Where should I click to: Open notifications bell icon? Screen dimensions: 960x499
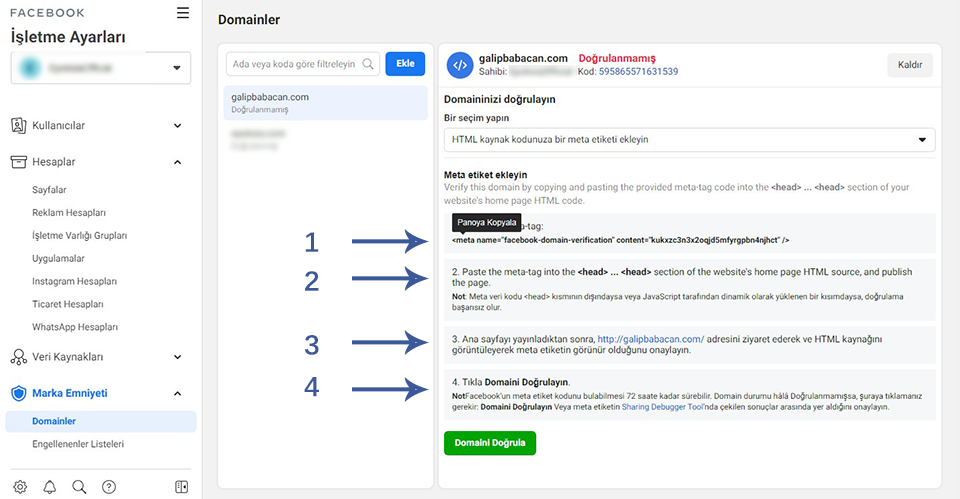(50, 487)
